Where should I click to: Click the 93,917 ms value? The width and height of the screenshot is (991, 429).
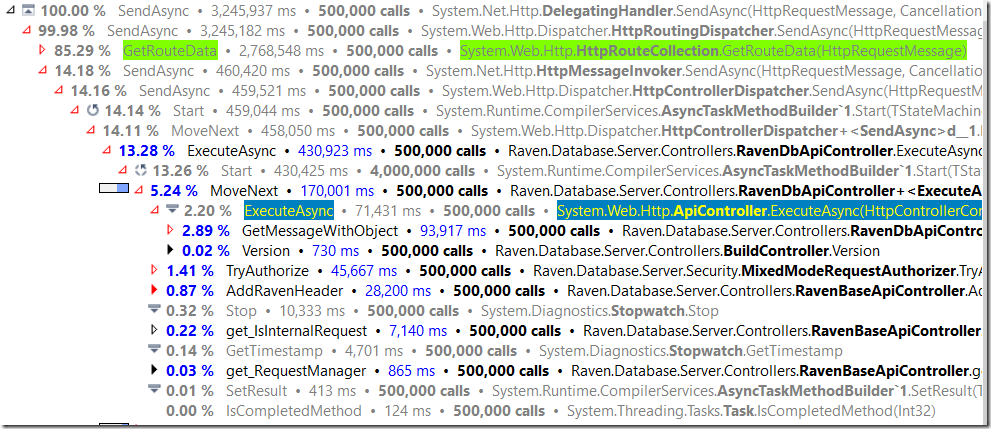454,231
